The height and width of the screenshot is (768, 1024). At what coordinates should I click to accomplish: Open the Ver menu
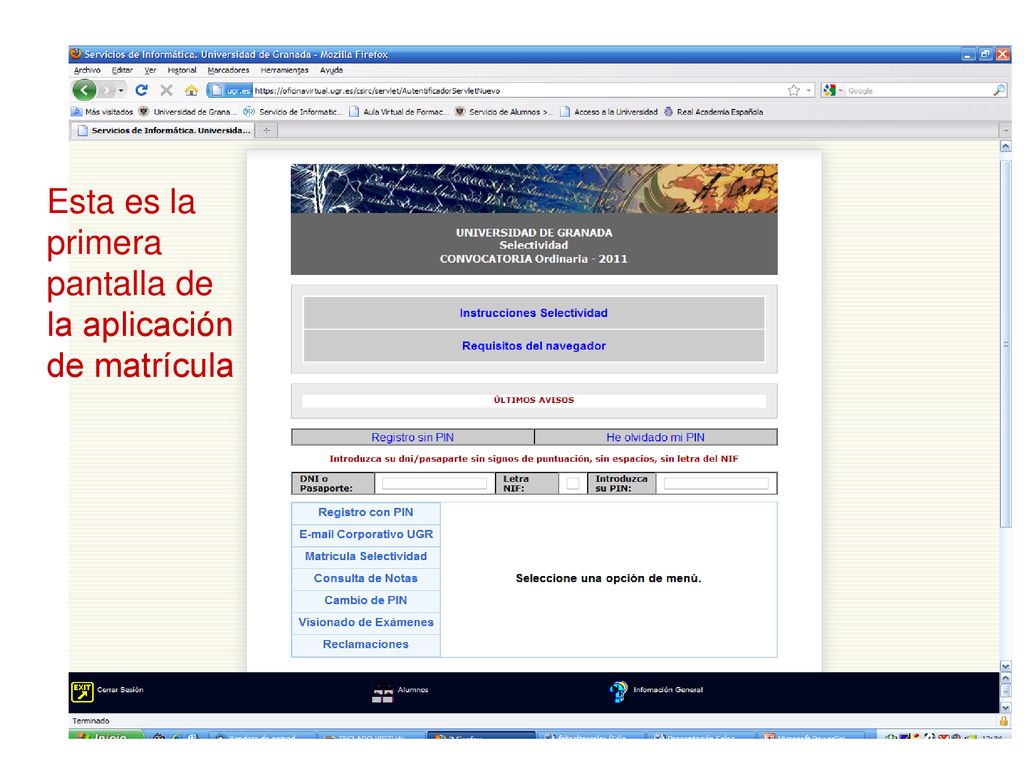tap(150, 71)
